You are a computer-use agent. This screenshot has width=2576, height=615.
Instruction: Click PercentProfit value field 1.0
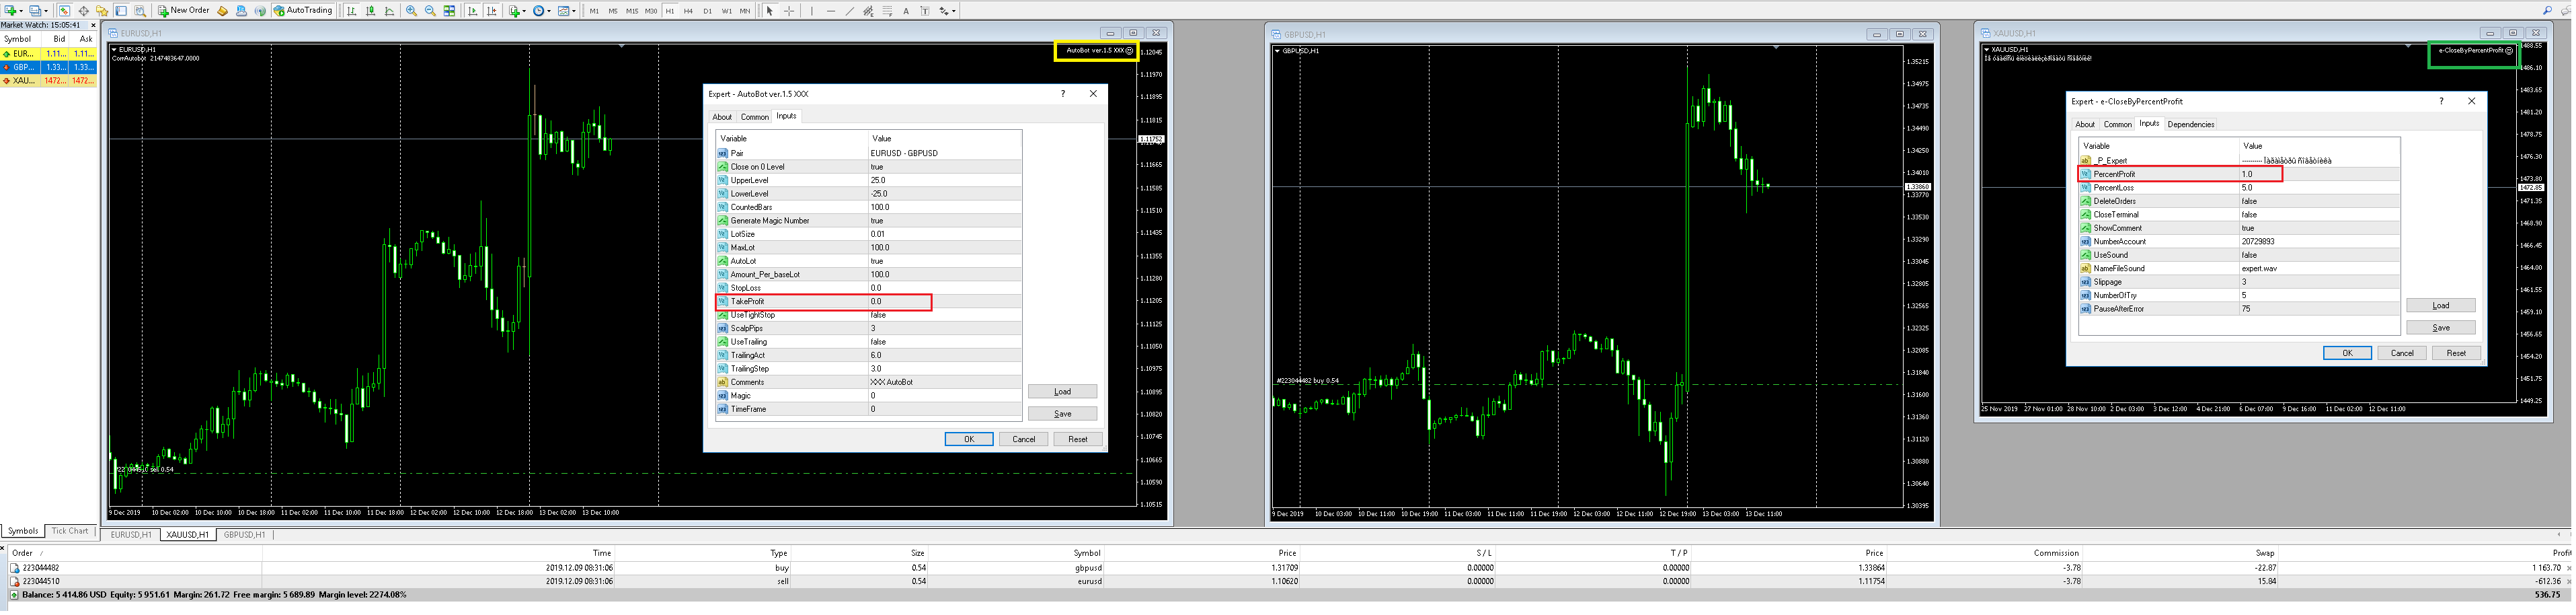[x=2319, y=174]
